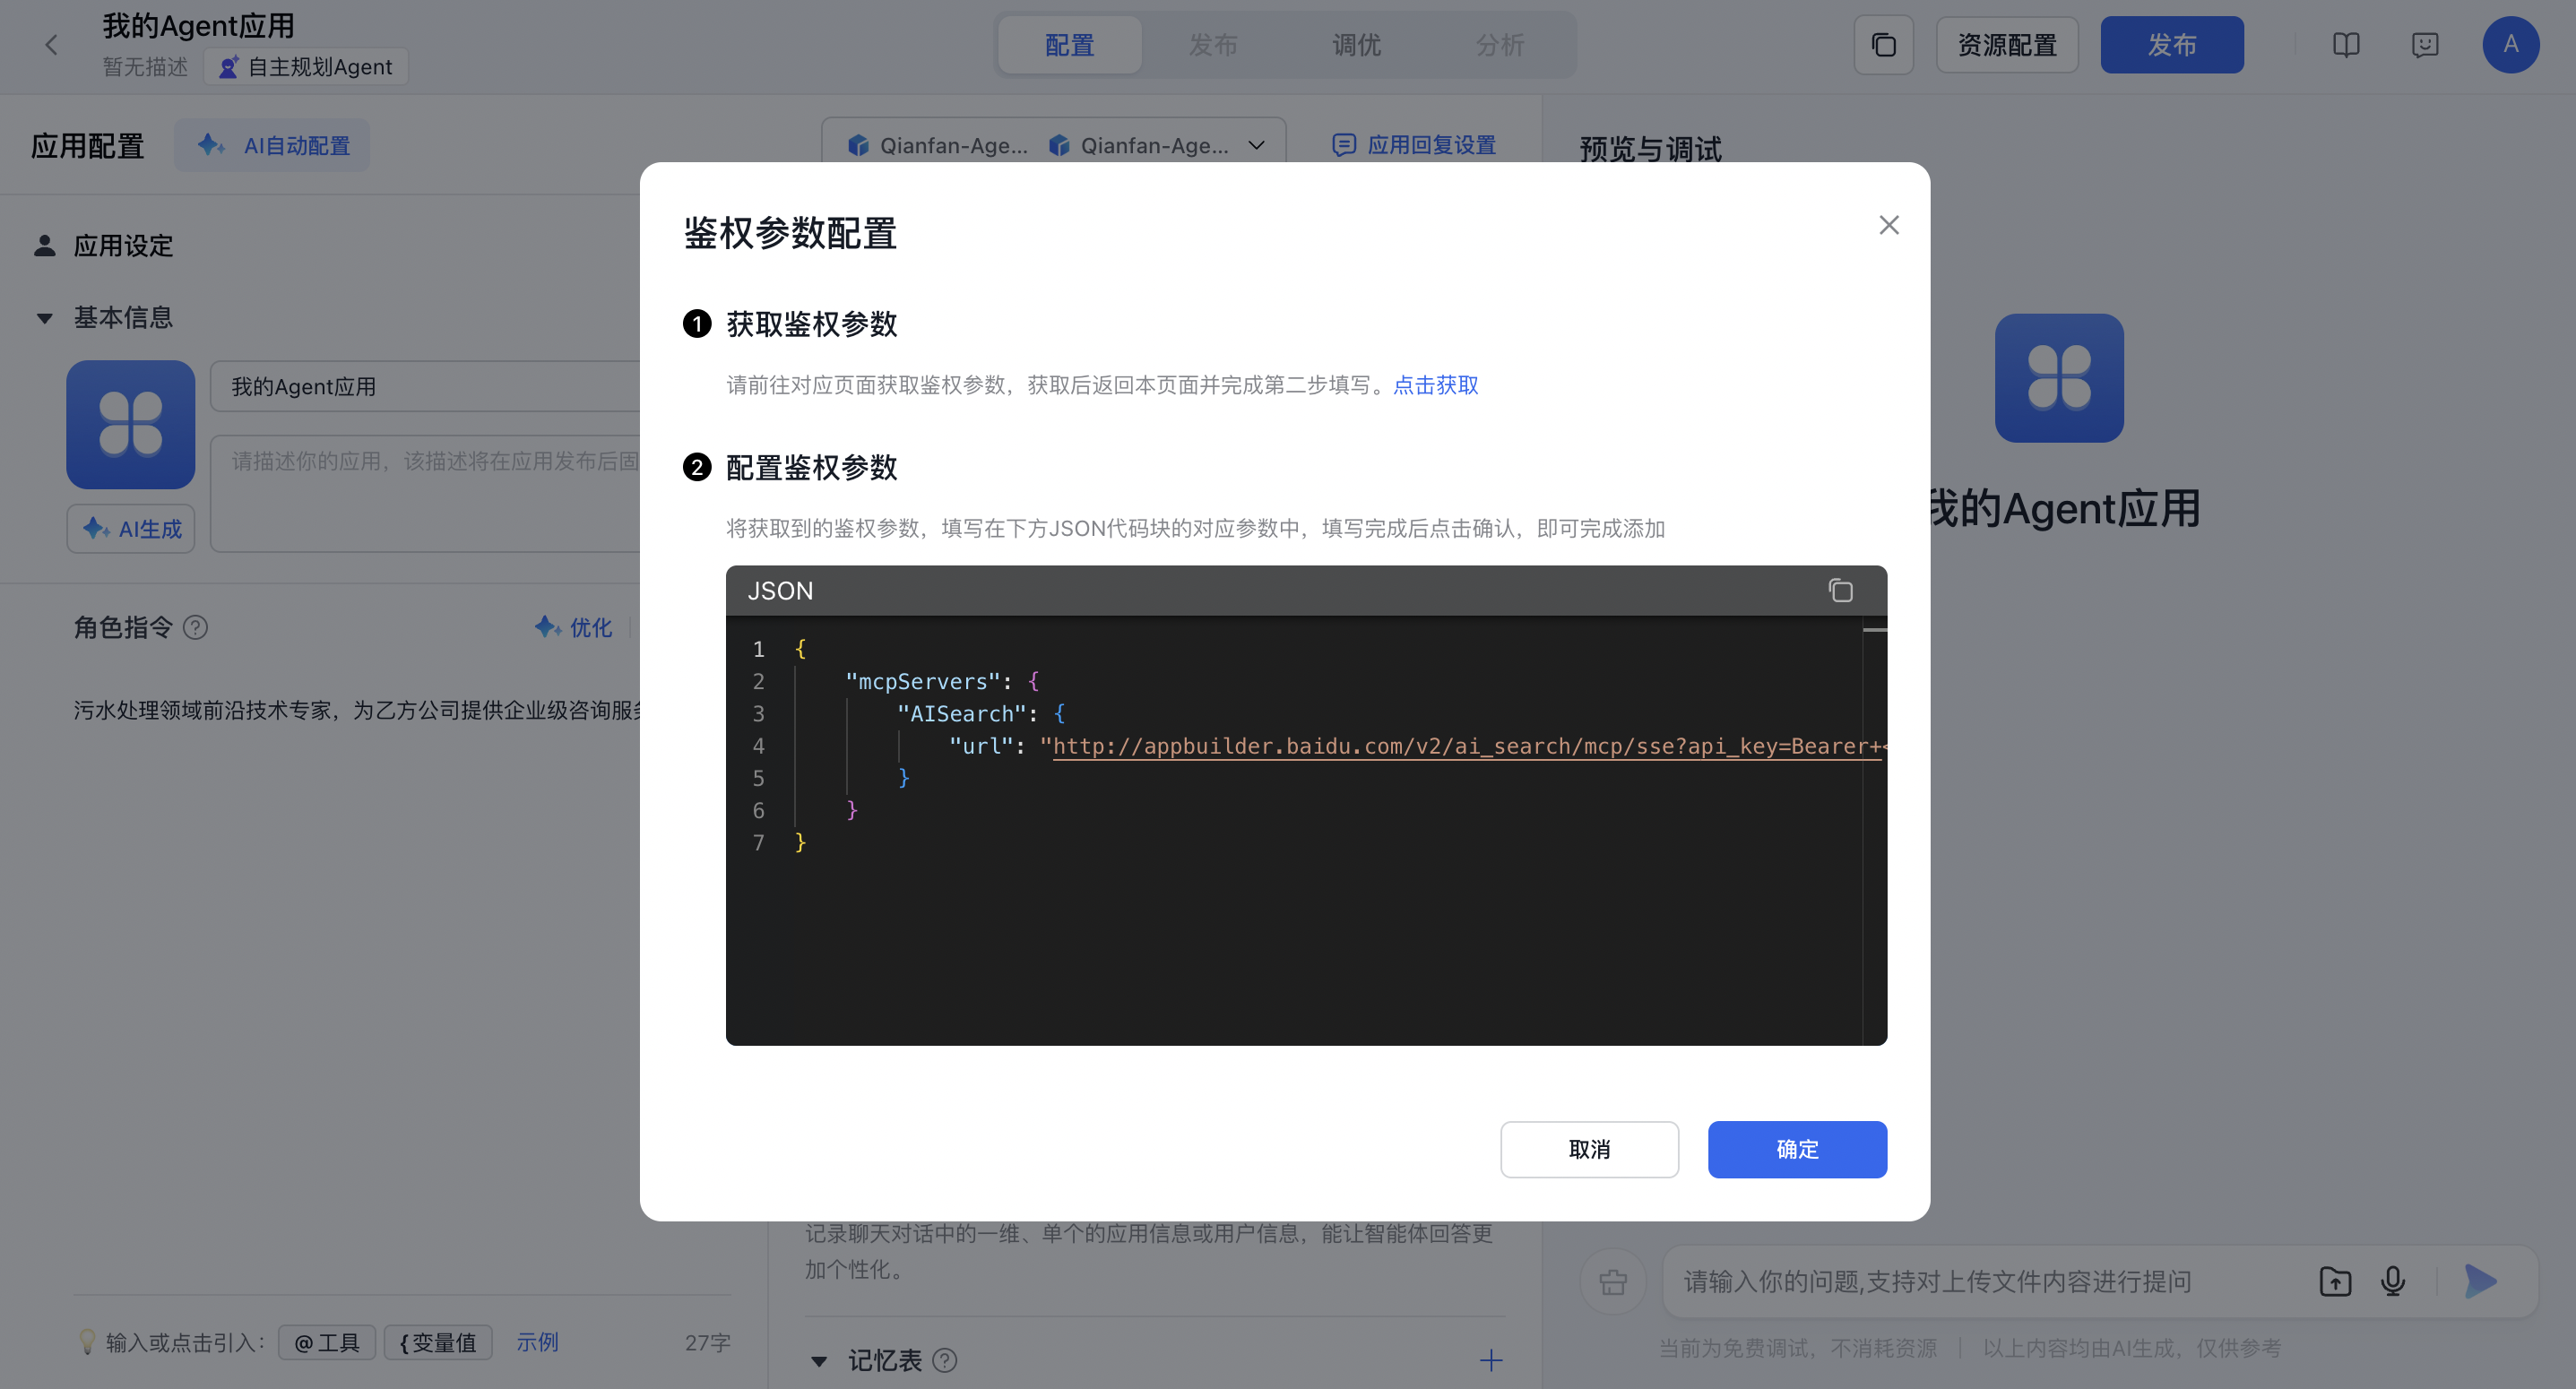Screen dimensions: 2576x1389
Task: Collapse the 记忆表 section
Action: coord(819,1361)
